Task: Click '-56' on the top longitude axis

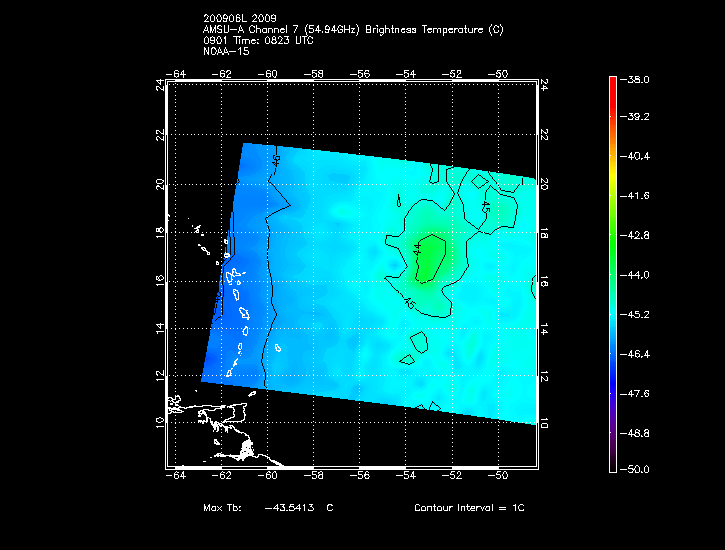Action: point(360,74)
